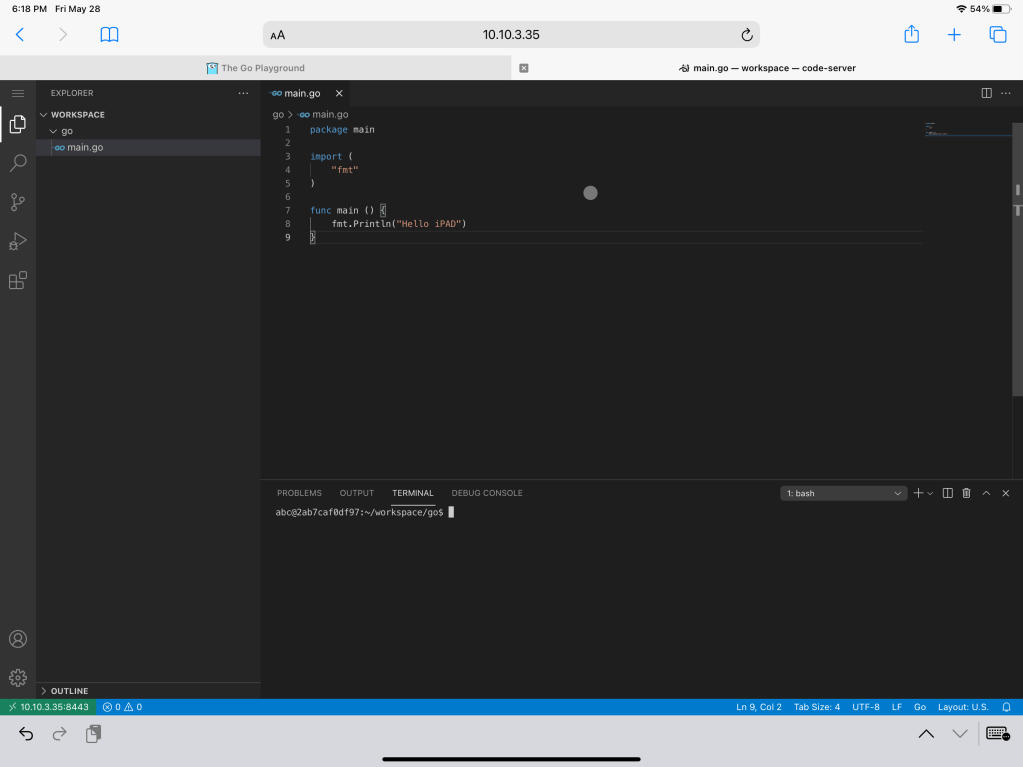
Task: Toggle the iPad on-screen keyboard button
Action: [x=997, y=734]
